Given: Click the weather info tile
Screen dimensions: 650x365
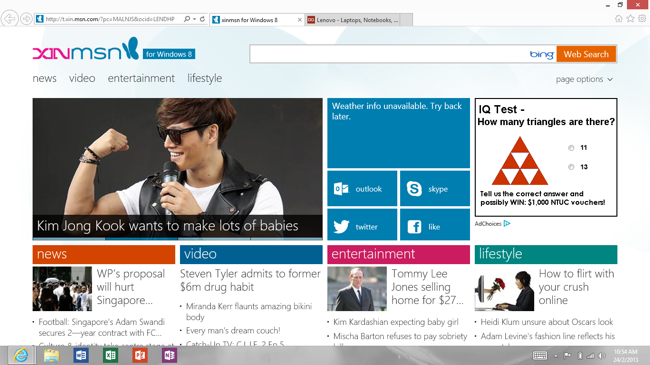Looking at the screenshot, I should pyautogui.click(x=398, y=133).
